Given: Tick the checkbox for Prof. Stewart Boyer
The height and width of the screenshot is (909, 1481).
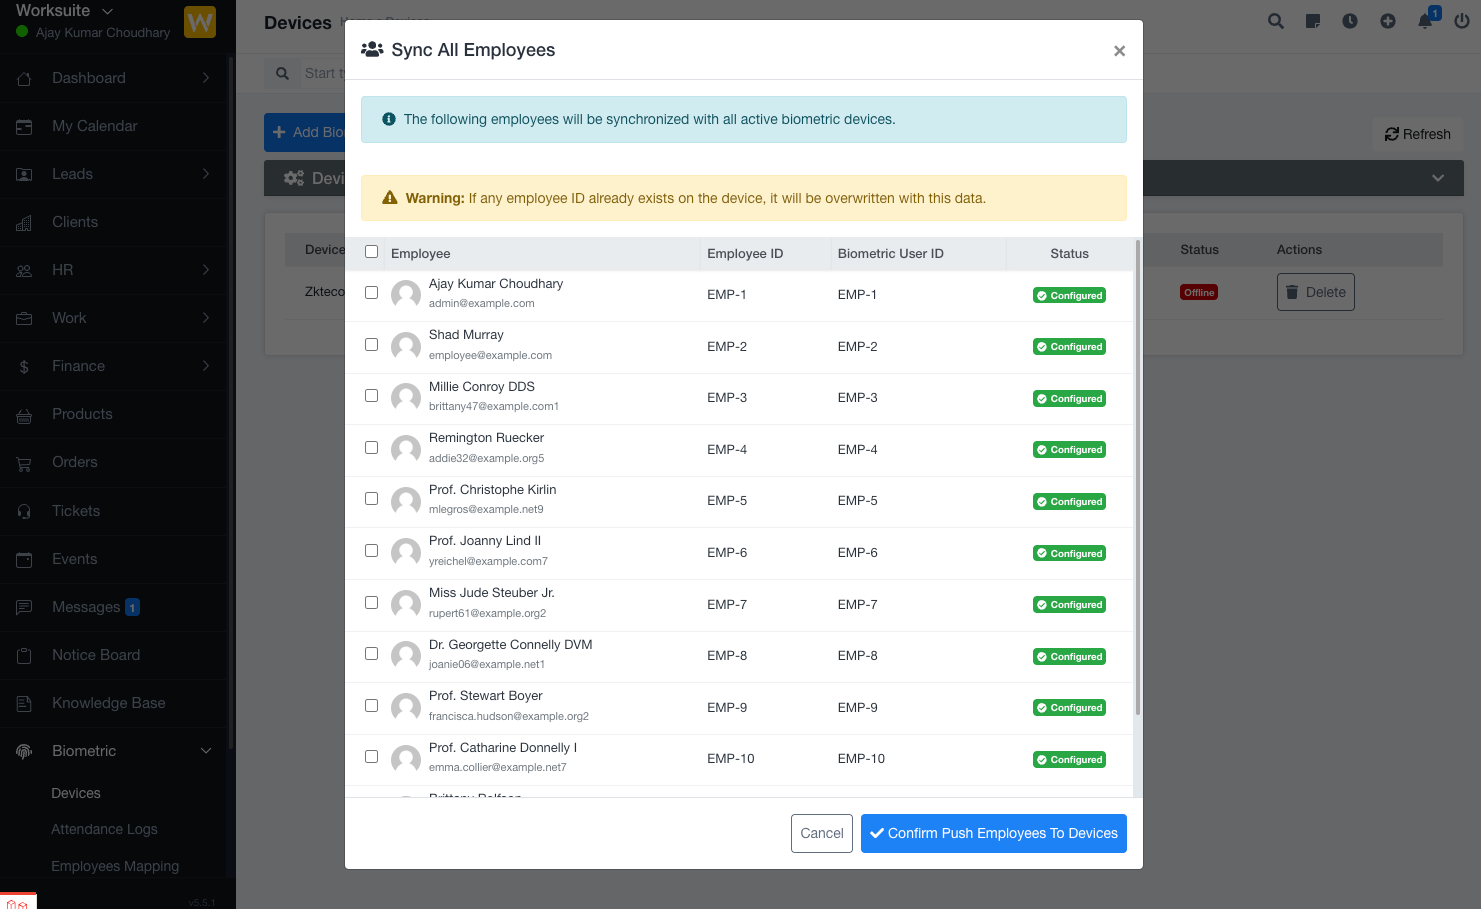Looking at the screenshot, I should pyautogui.click(x=372, y=706).
